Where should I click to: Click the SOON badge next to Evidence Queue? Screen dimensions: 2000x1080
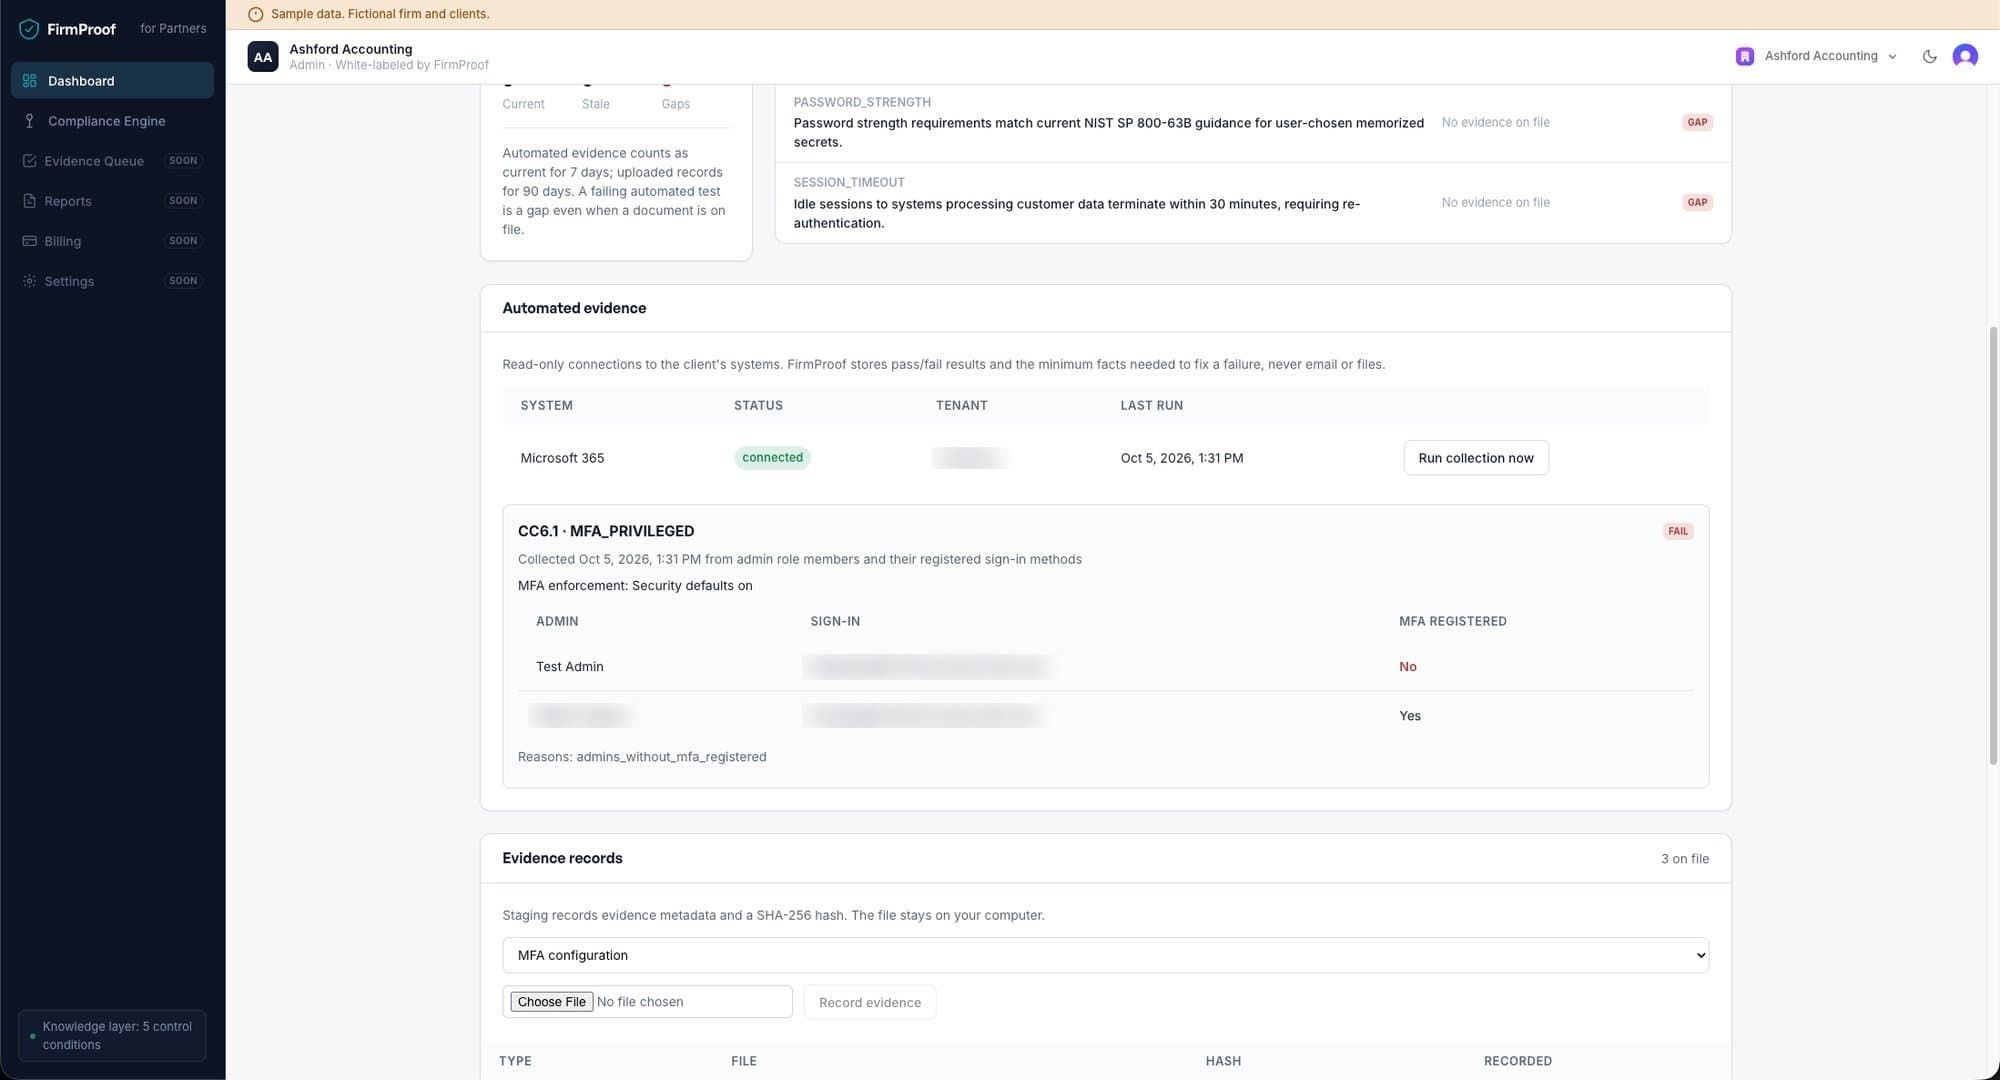point(183,161)
